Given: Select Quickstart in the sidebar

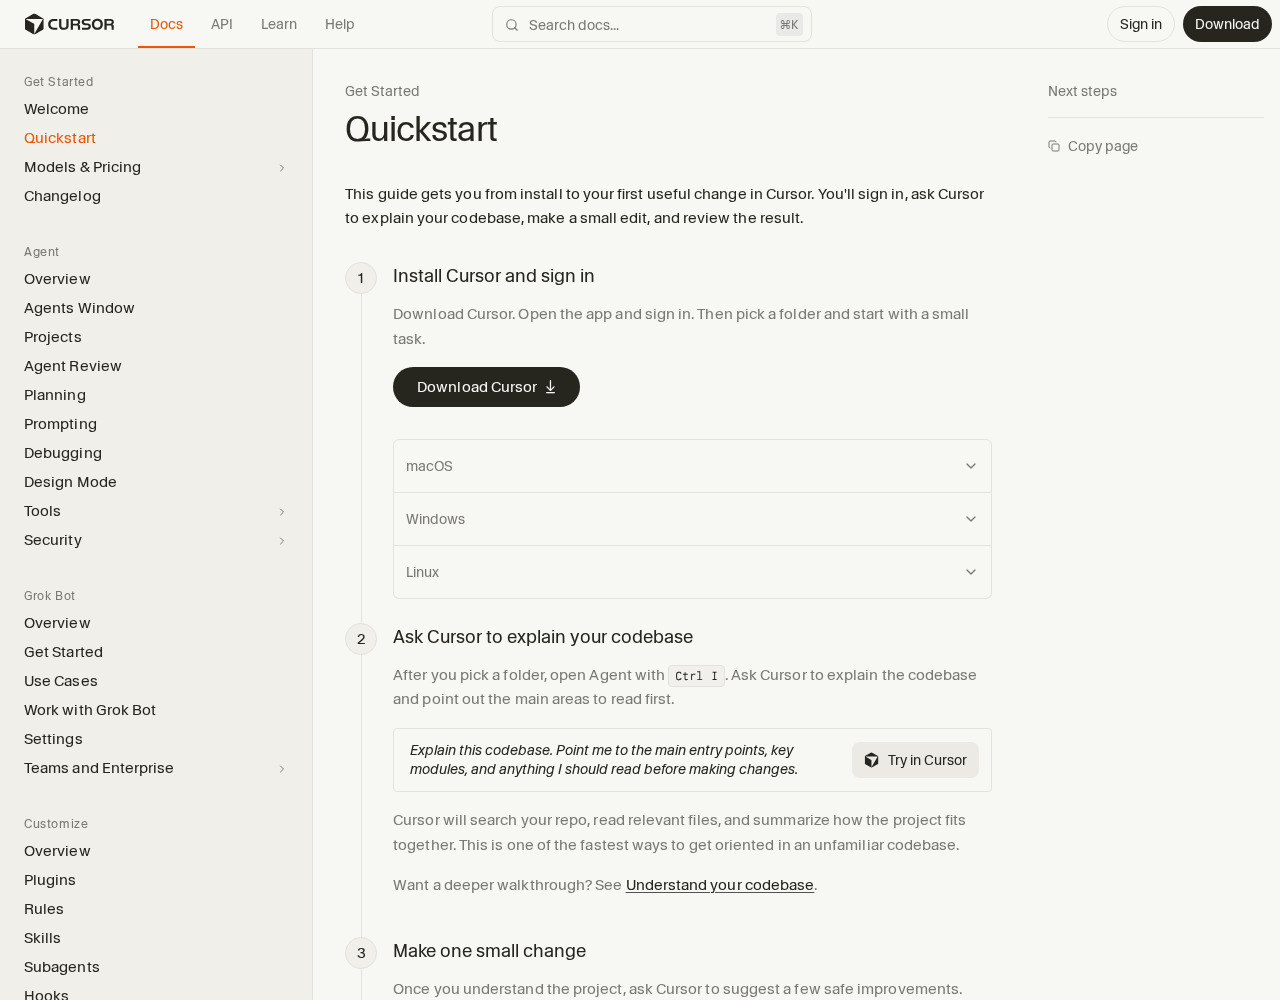Looking at the screenshot, I should click(x=60, y=138).
